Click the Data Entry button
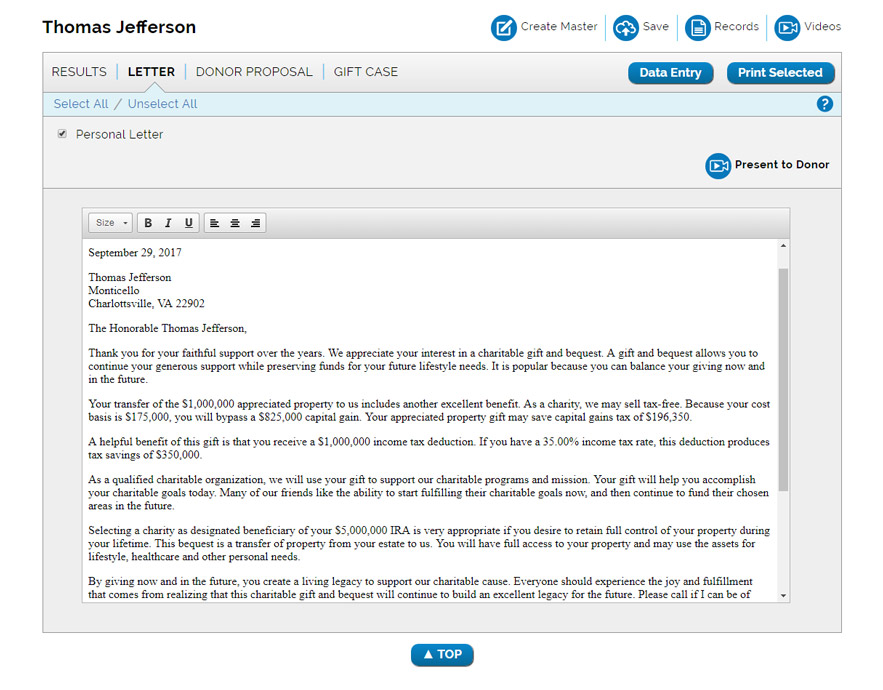Image resolution: width=883 pixels, height=690 pixels. tap(670, 73)
